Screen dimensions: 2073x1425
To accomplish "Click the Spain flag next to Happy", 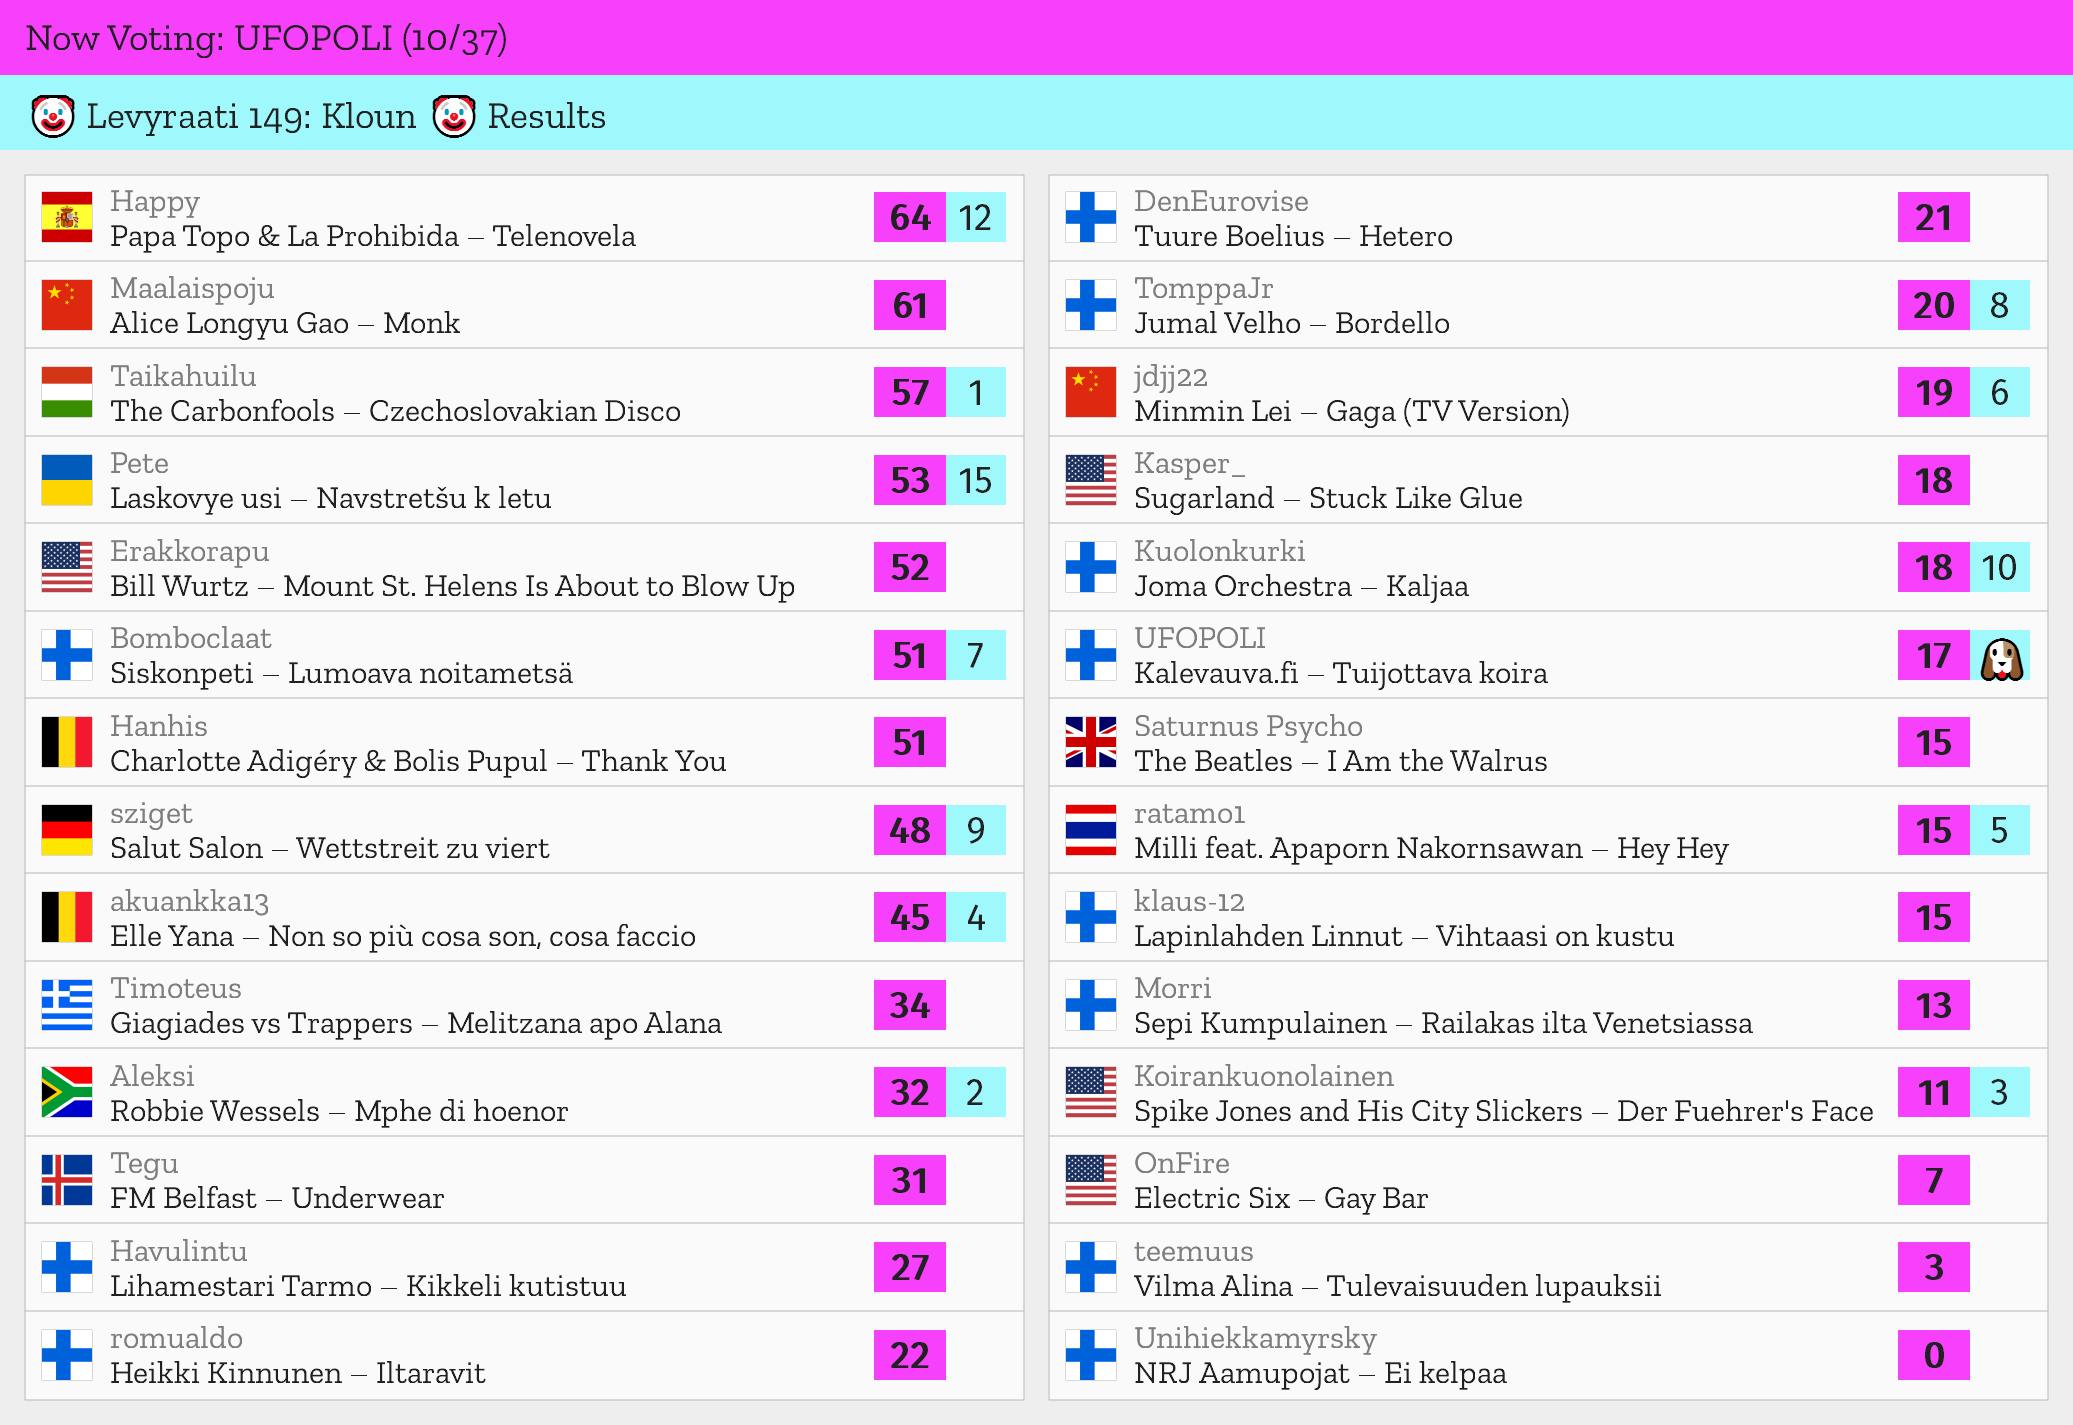I will (x=67, y=218).
